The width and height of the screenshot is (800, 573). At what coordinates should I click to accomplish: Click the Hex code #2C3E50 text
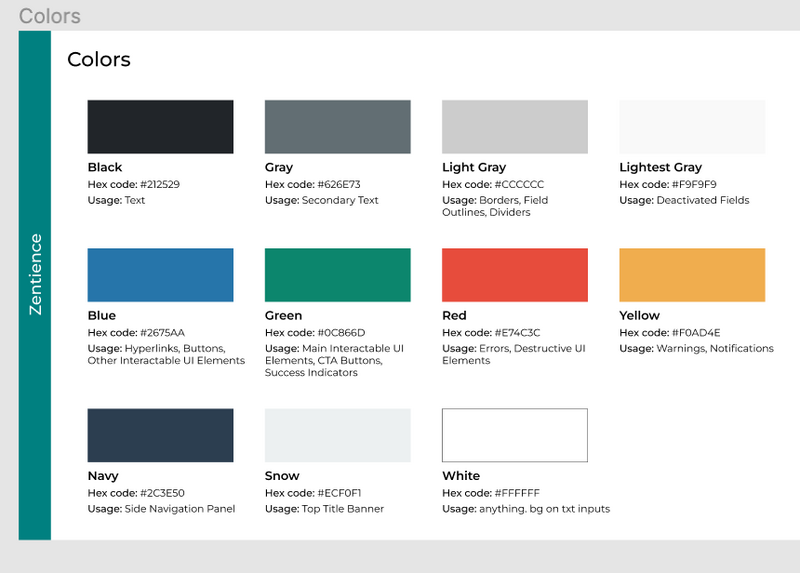tap(136, 493)
